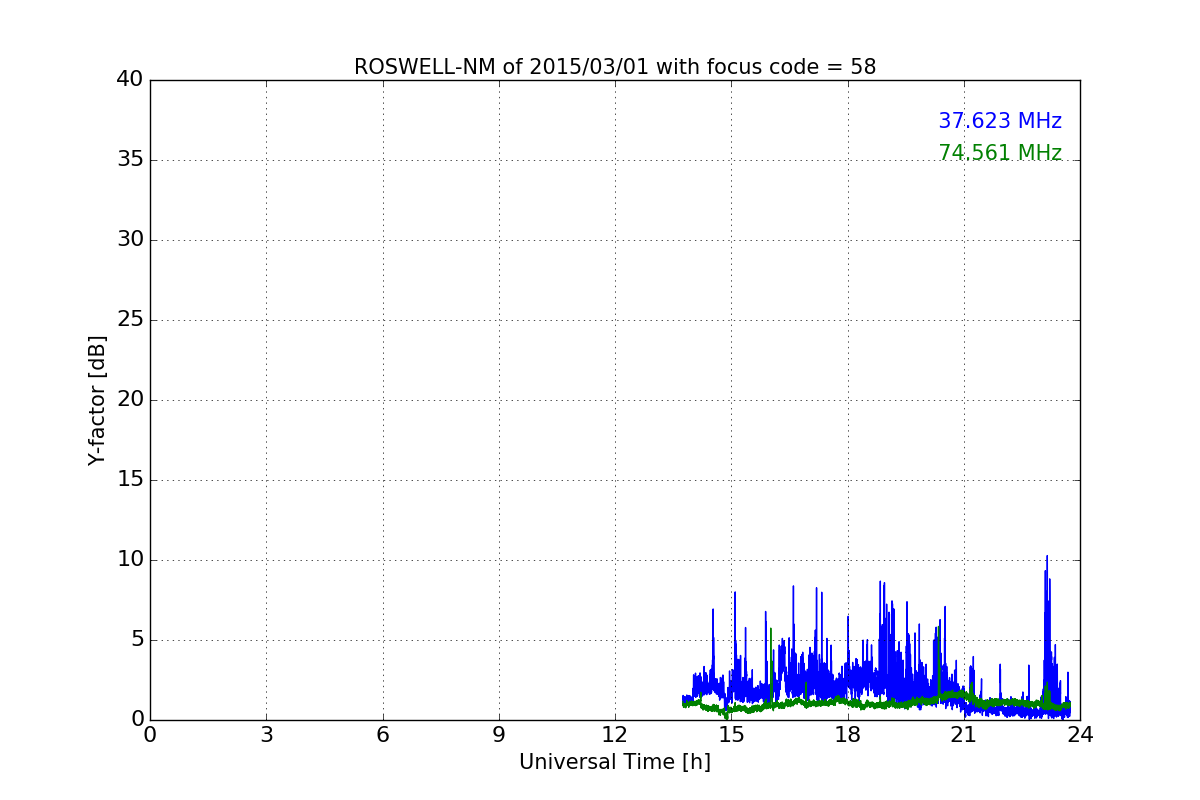The width and height of the screenshot is (1200, 800).
Task: Click y-axis tick label '20'
Action: [x=130, y=400]
